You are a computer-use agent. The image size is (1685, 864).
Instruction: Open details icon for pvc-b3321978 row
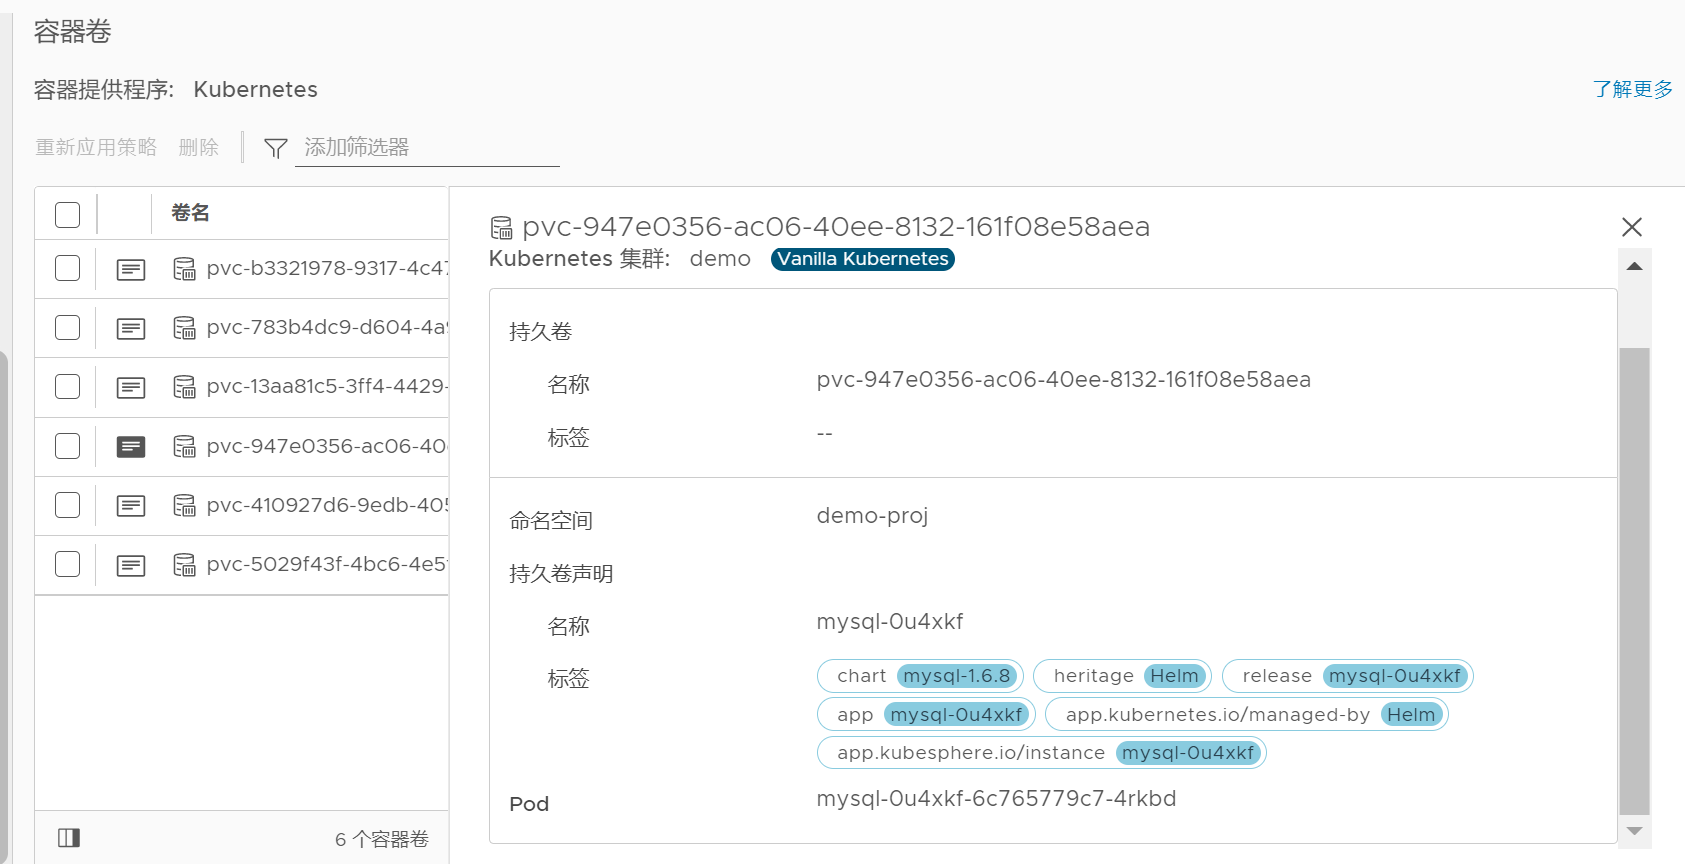131,269
